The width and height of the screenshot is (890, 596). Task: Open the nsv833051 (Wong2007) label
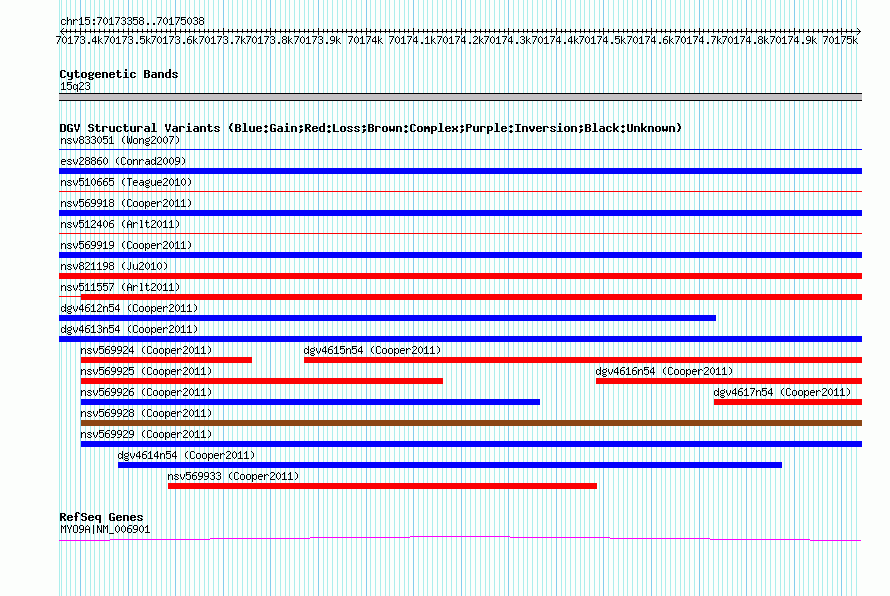coord(120,140)
